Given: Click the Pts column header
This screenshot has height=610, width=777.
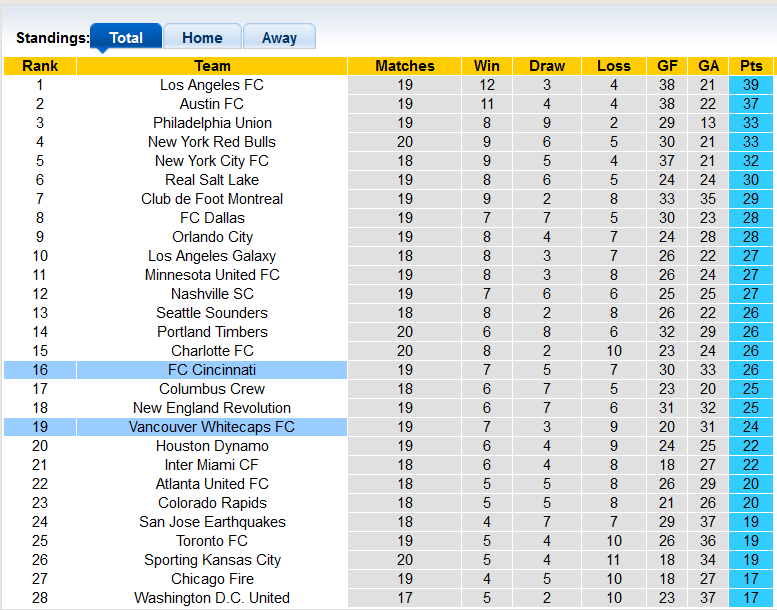Looking at the screenshot, I should click(x=750, y=66).
